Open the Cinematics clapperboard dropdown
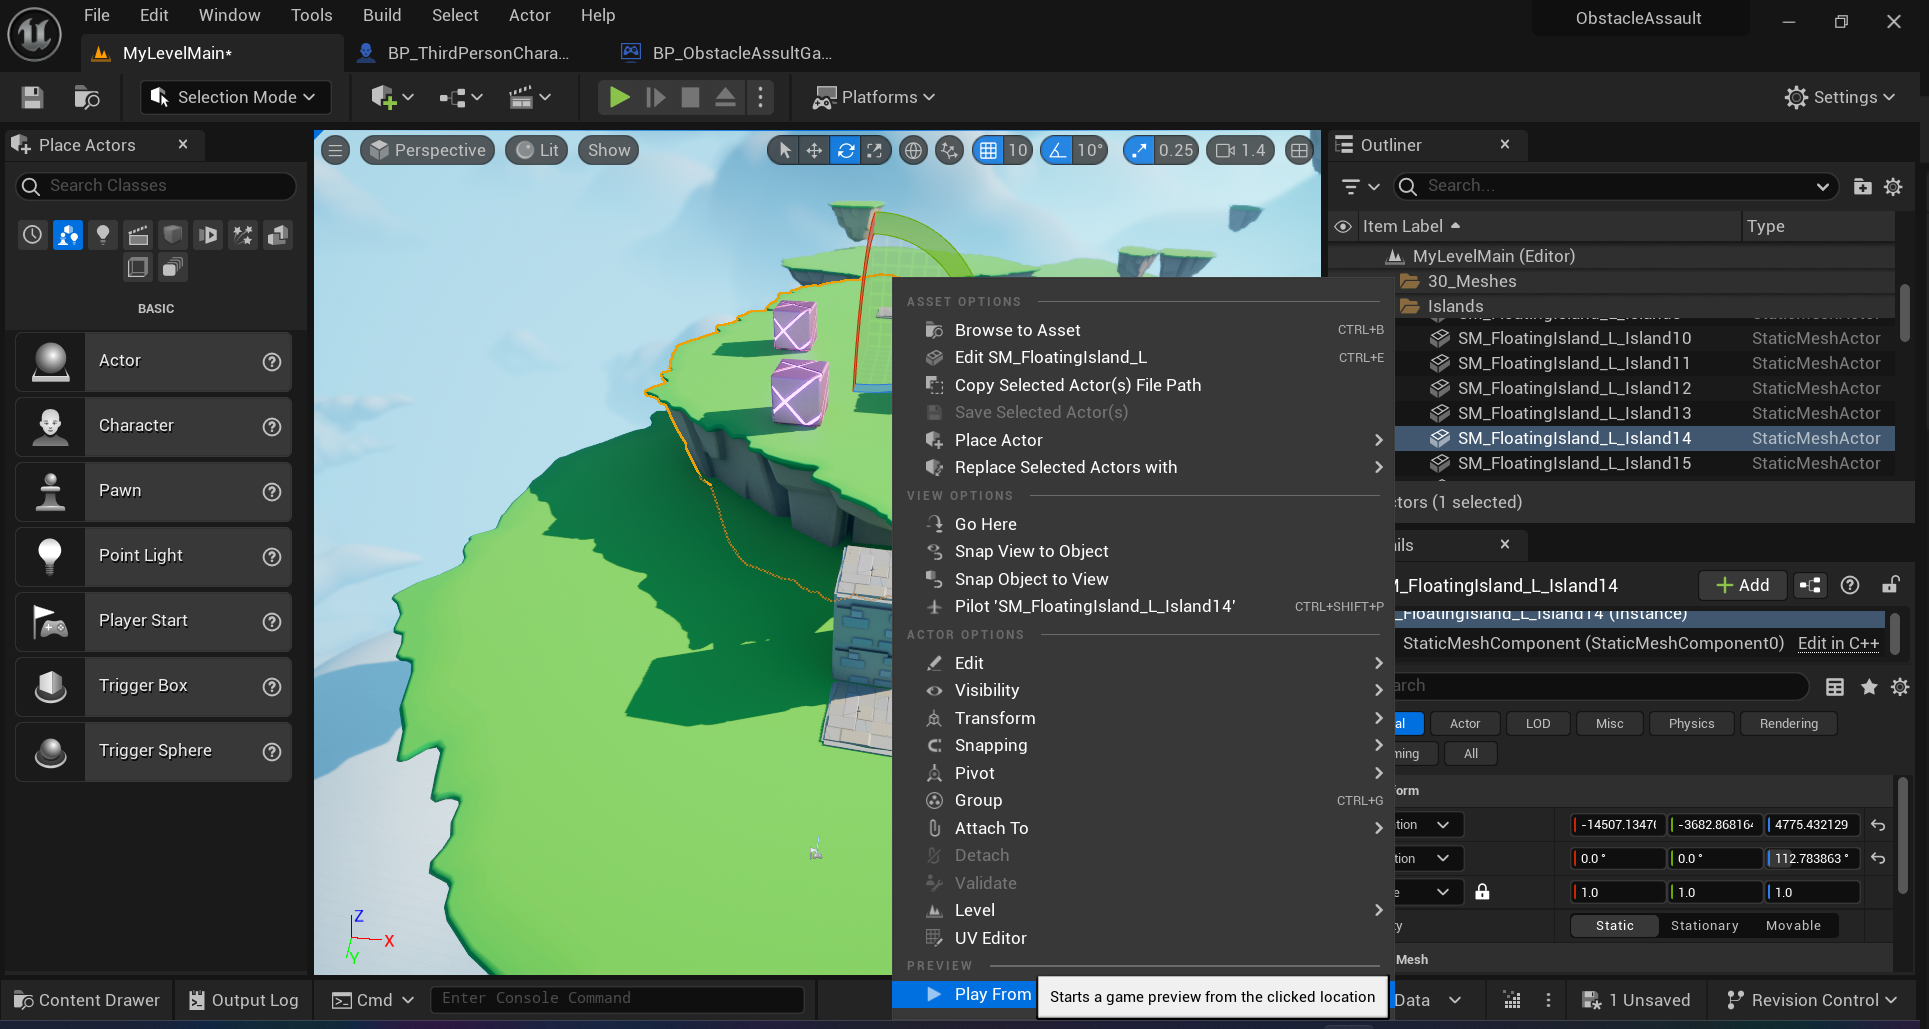The height and width of the screenshot is (1029, 1929). click(x=530, y=97)
